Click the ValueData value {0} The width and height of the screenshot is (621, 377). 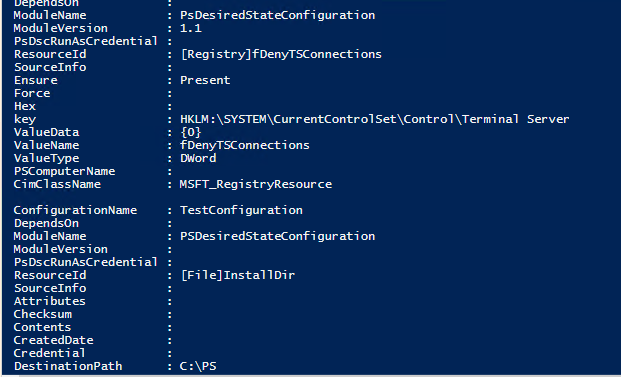(x=190, y=132)
